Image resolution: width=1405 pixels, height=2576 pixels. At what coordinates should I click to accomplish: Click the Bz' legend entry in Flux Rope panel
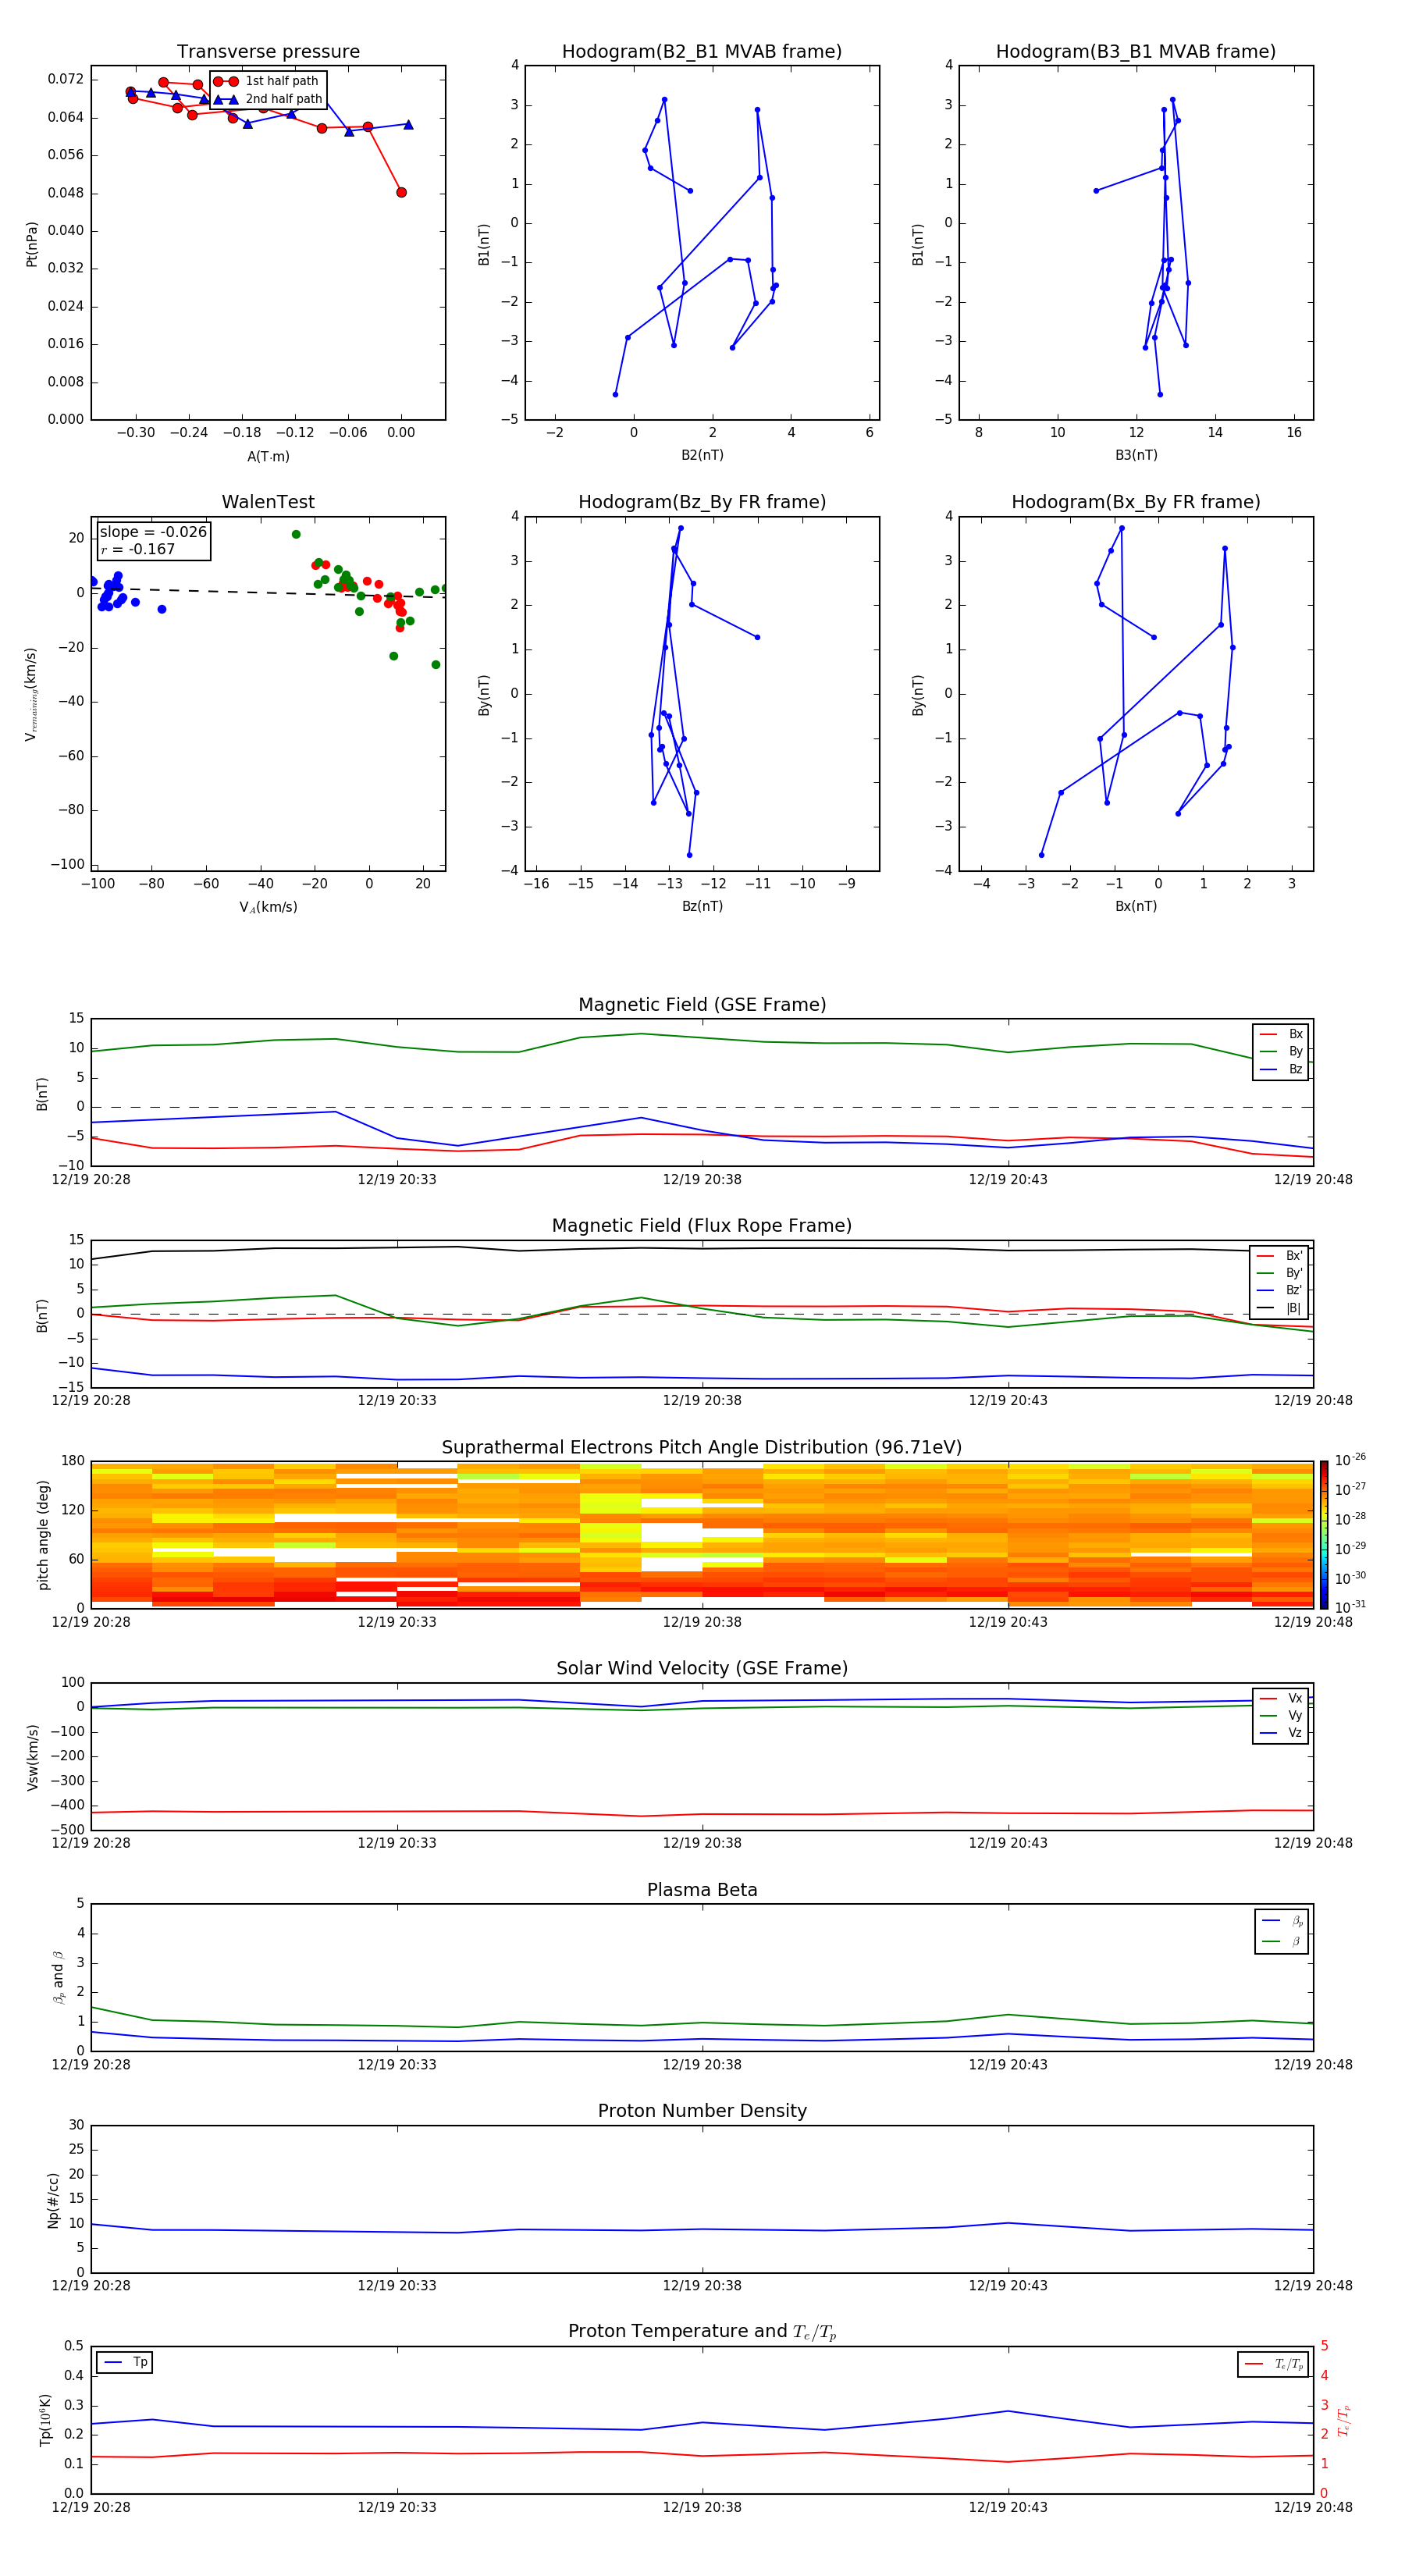pos(1280,1291)
